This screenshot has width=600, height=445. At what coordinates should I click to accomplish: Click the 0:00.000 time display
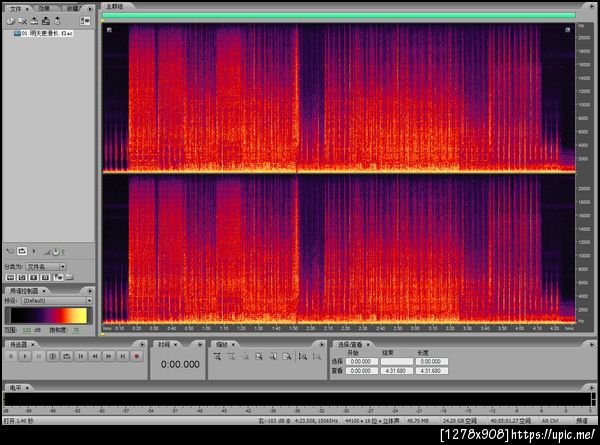tap(180, 365)
